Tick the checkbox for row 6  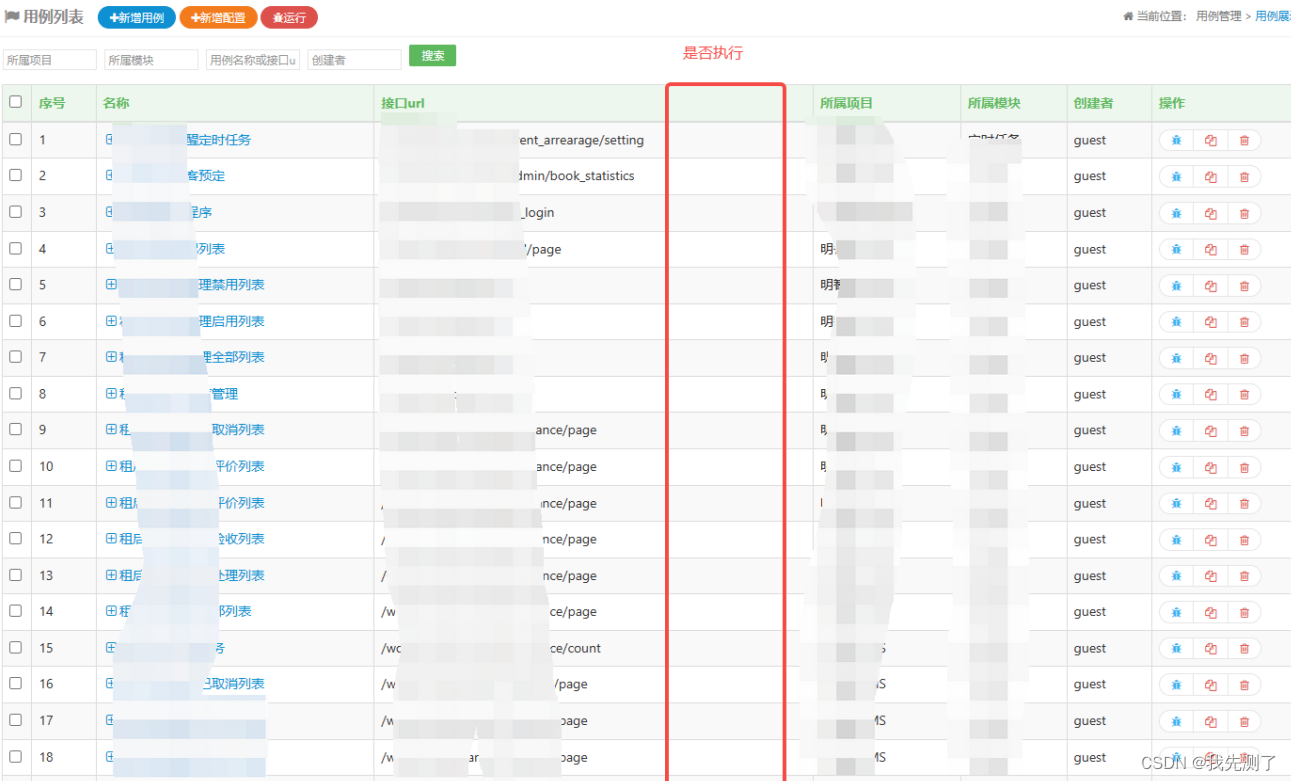point(15,321)
